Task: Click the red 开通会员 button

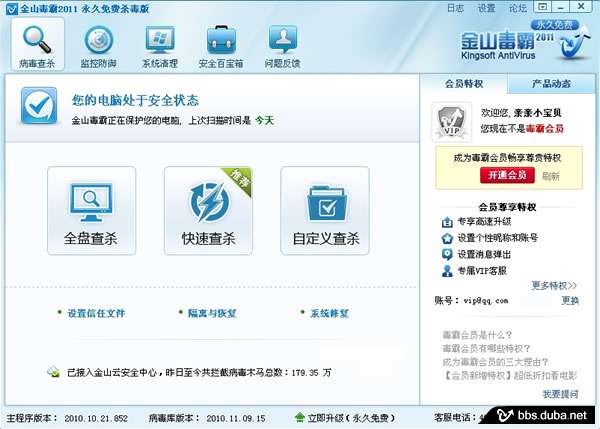Action: (507, 175)
